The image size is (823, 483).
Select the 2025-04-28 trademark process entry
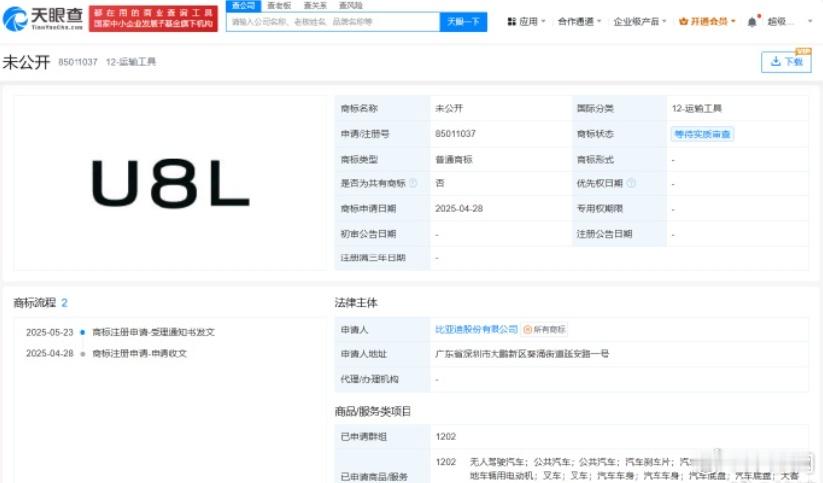click(107, 353)
